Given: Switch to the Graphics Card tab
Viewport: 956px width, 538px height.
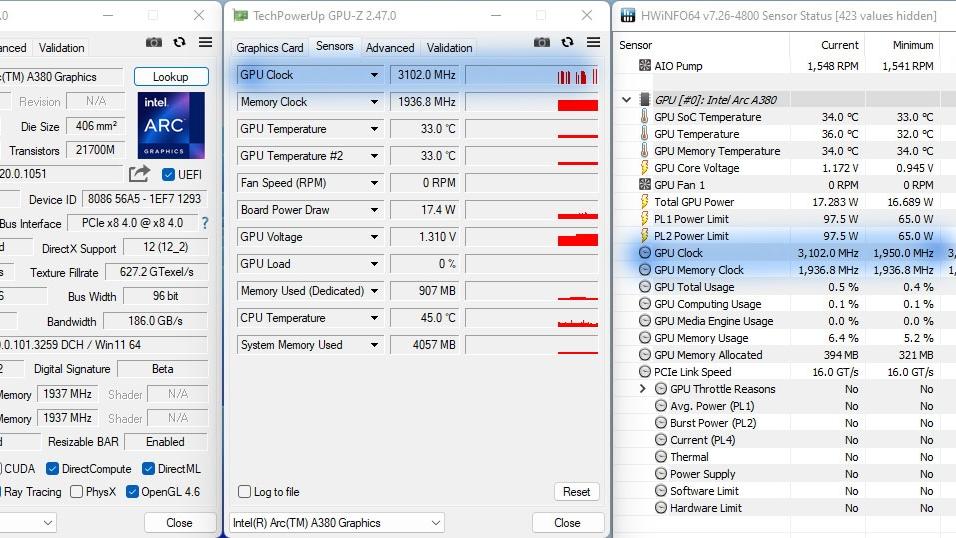Looking at the screenshot, I should pos(269,48).
